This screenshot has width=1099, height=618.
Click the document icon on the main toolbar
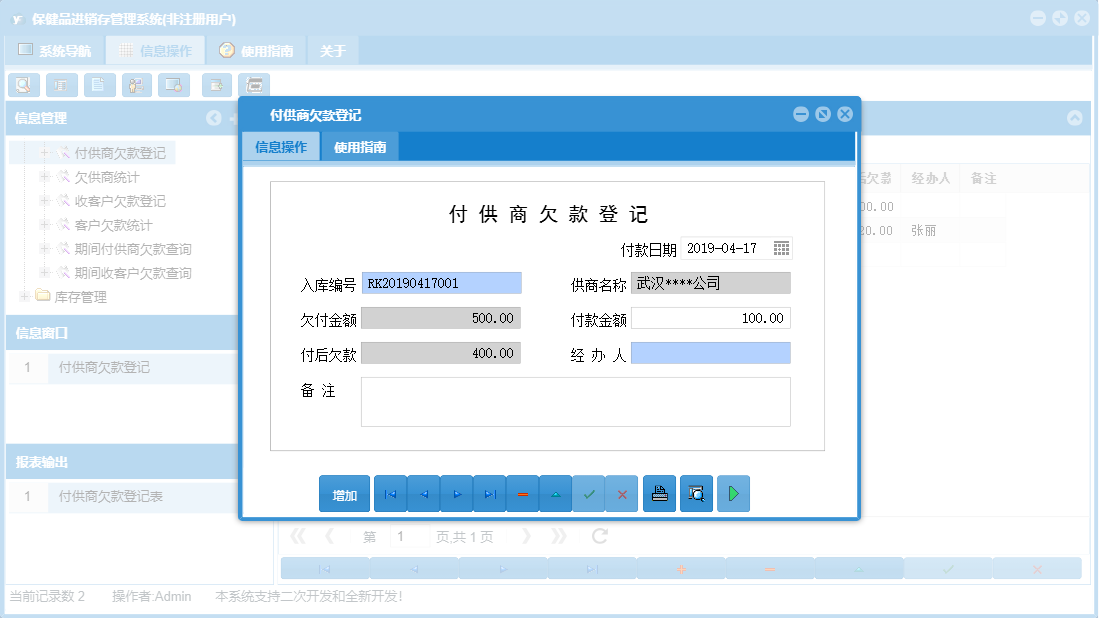(98, 85)
